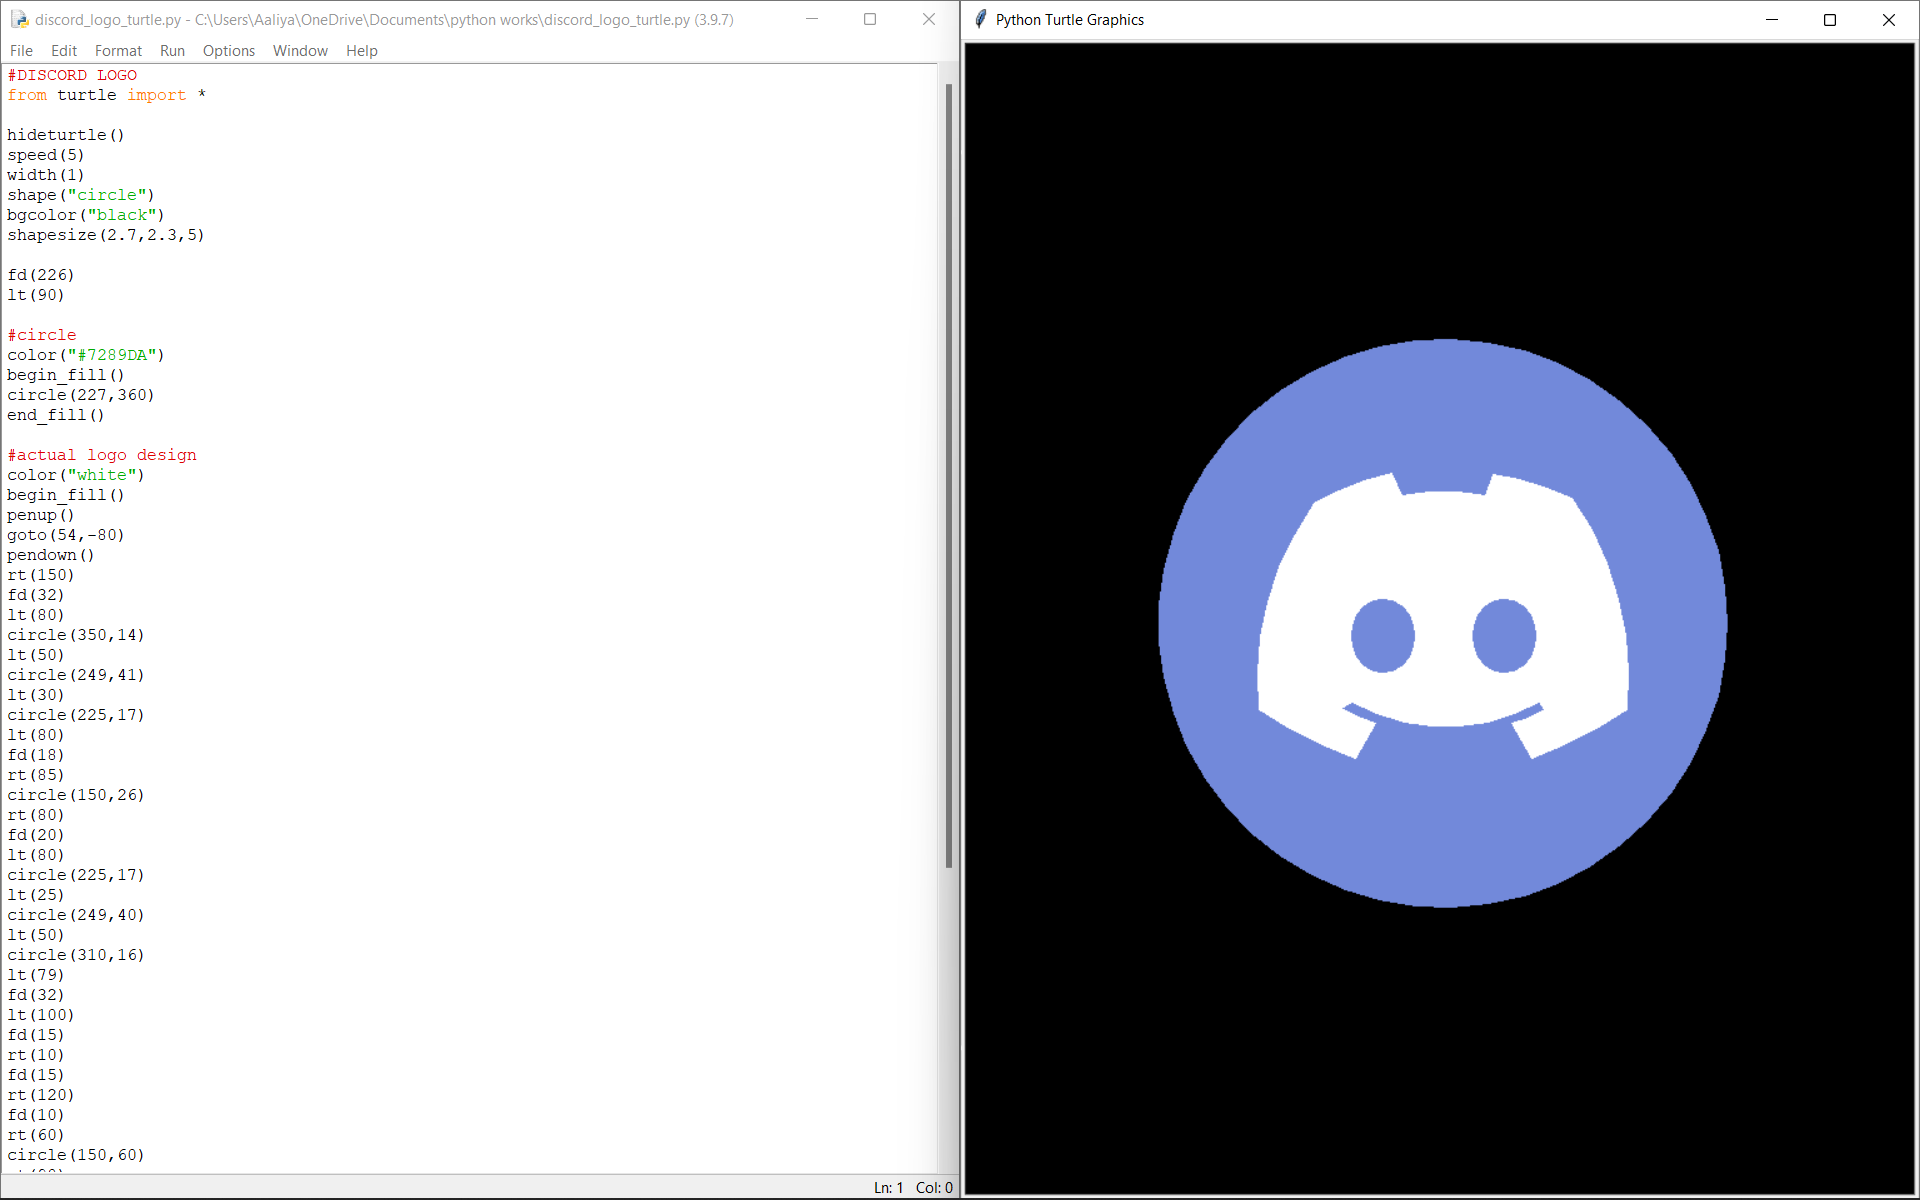Open the Run menu

(x=172, y=50)
